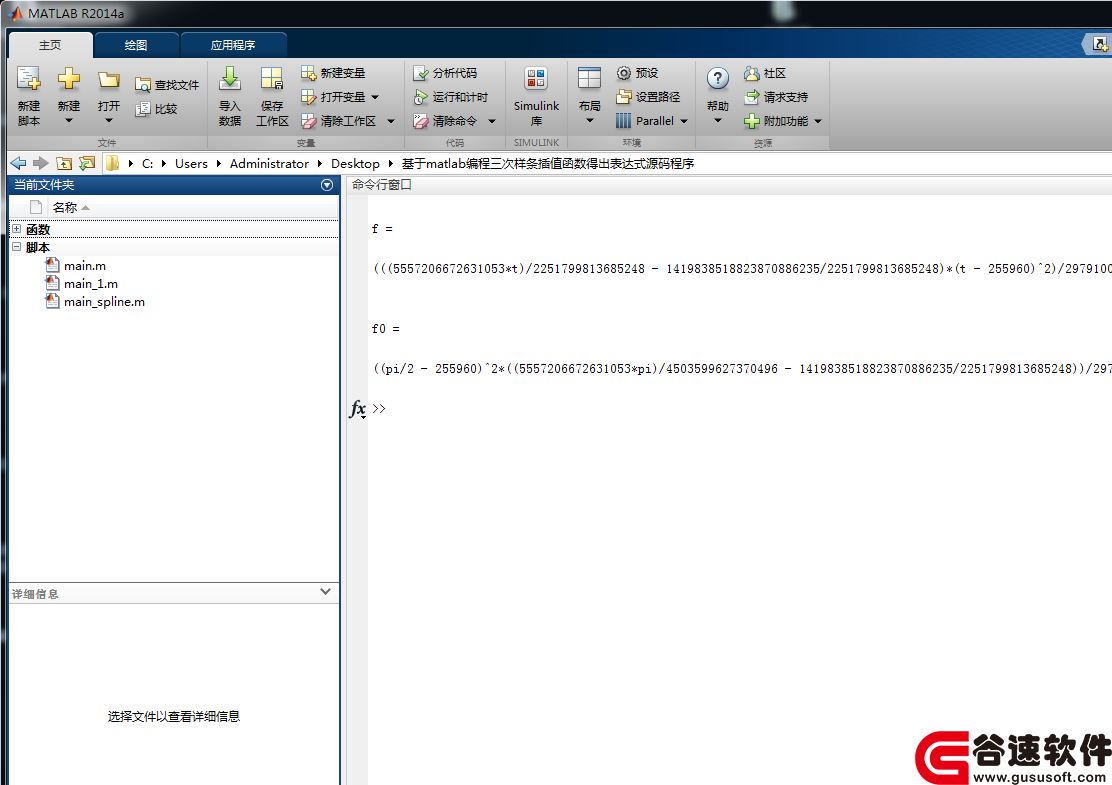The height and width of the screenshot is (785, 1112).
Task: Click the New Script (新建脚本) icon
Action: (29, 78)
